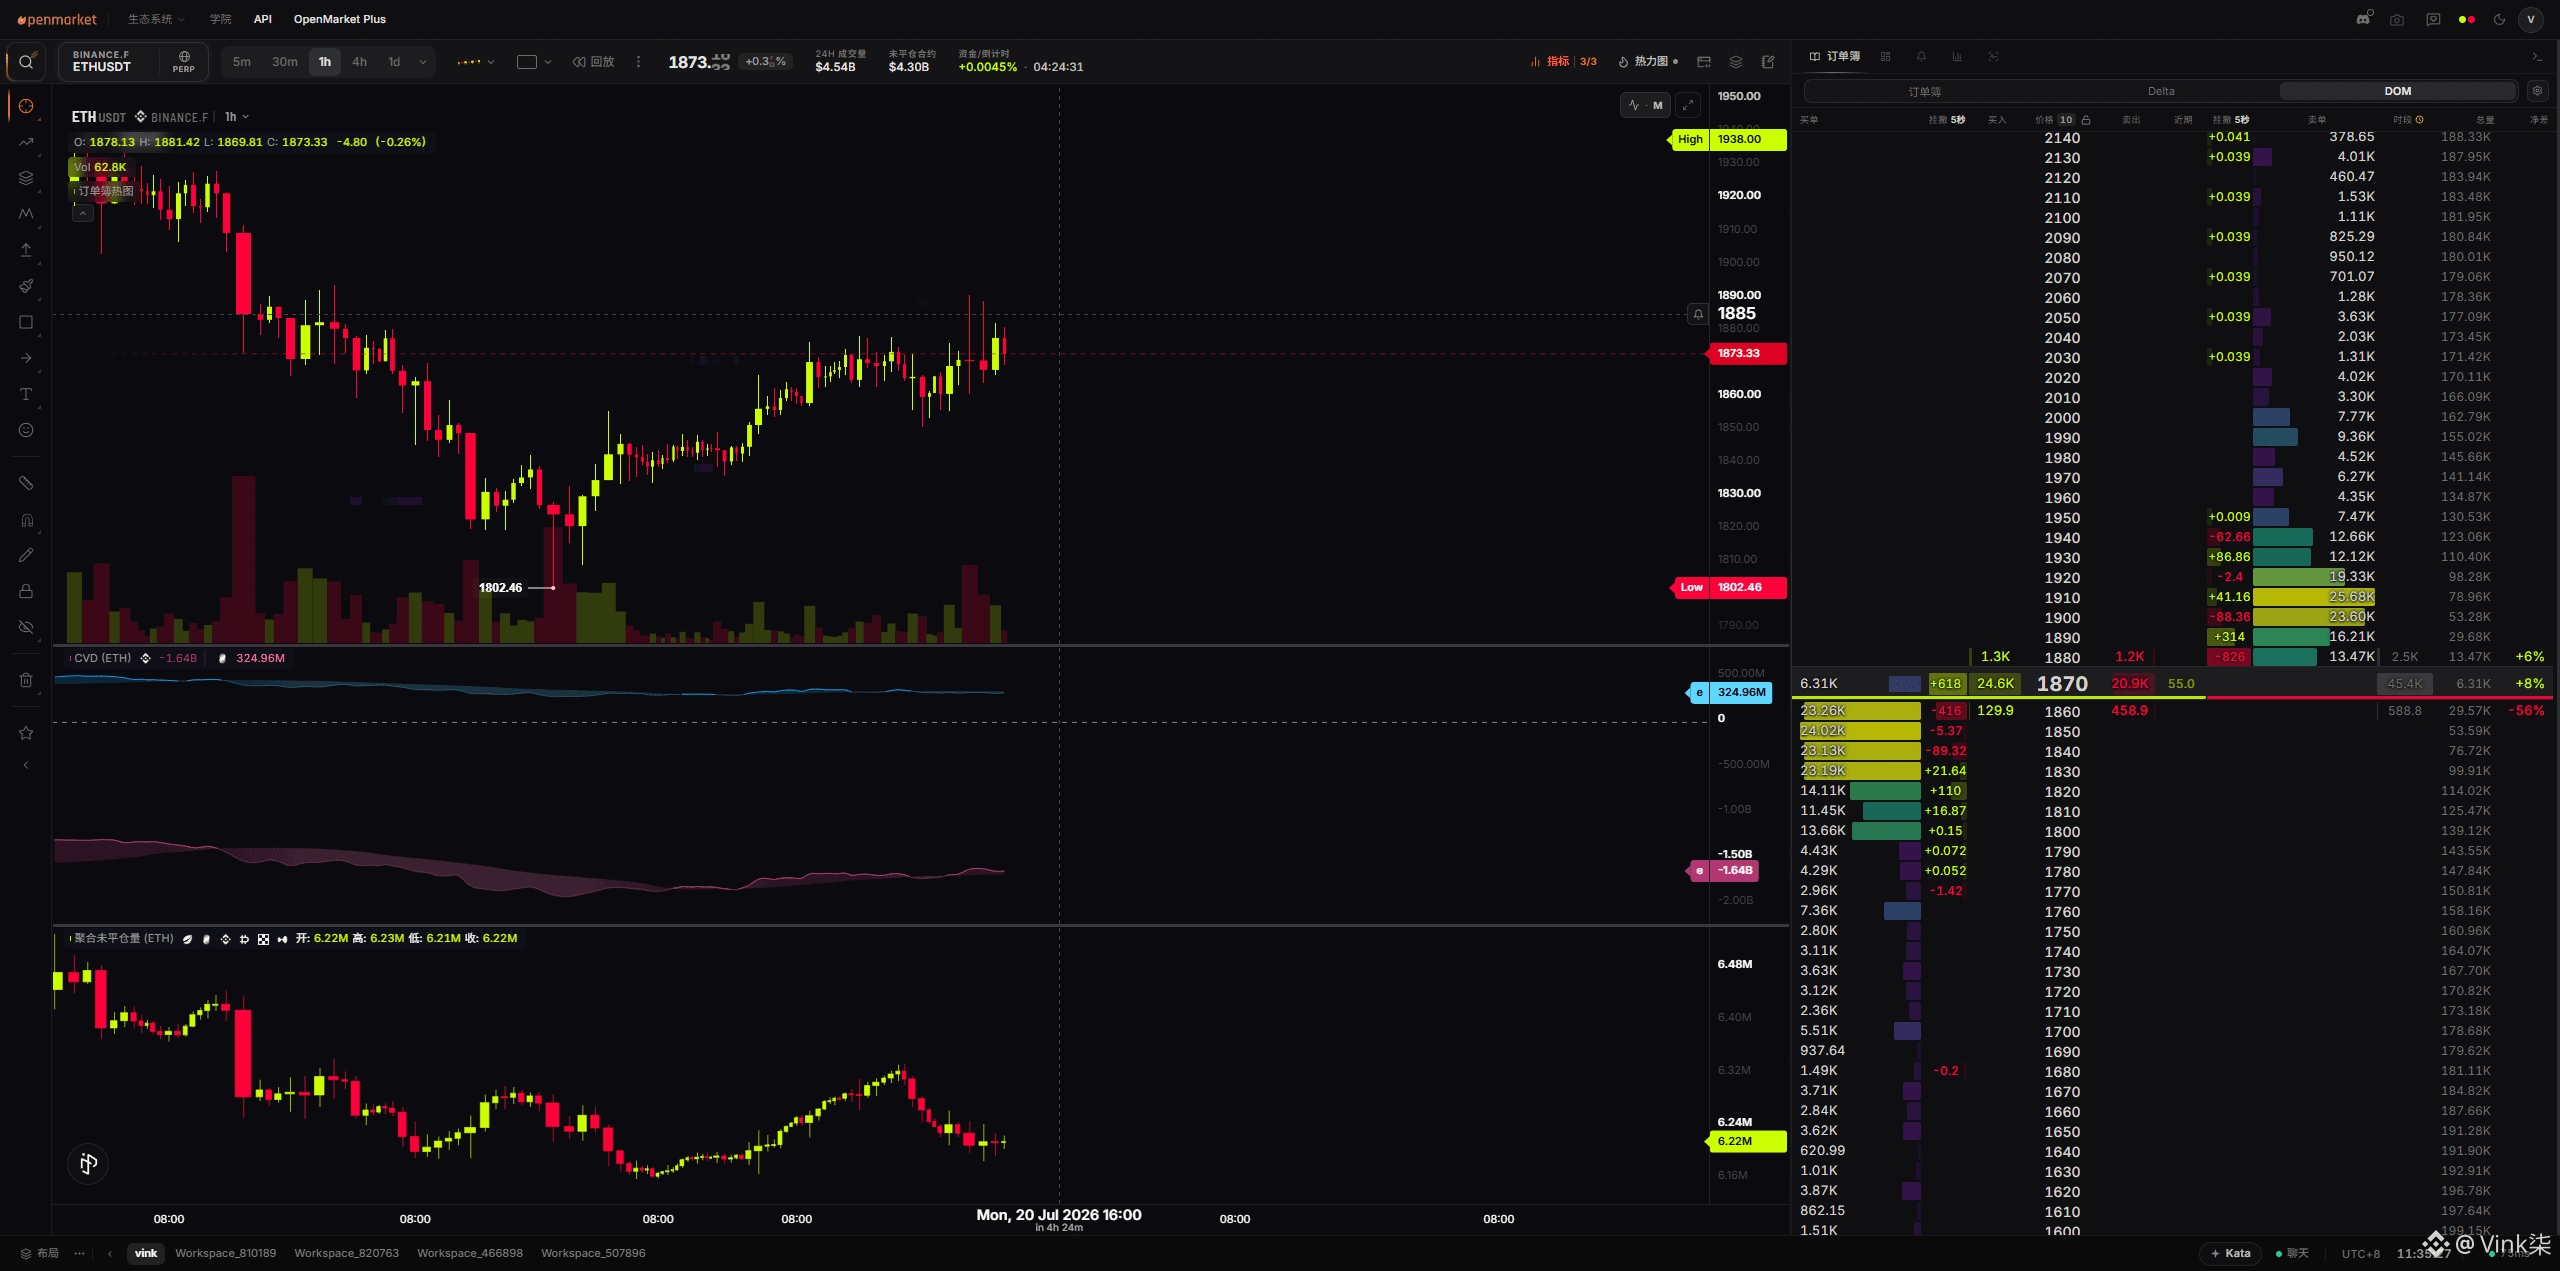Switch to the Delta tab
This screenshot has height=1271, width=2560.
click(2161, 91)
